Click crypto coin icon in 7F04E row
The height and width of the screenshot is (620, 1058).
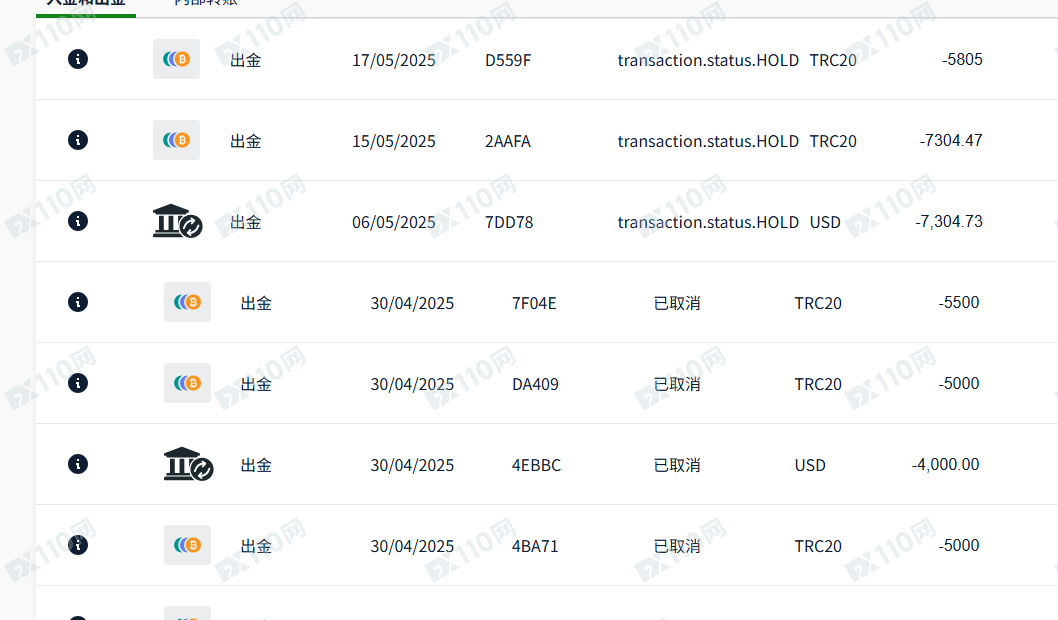(x=188, y=302)
